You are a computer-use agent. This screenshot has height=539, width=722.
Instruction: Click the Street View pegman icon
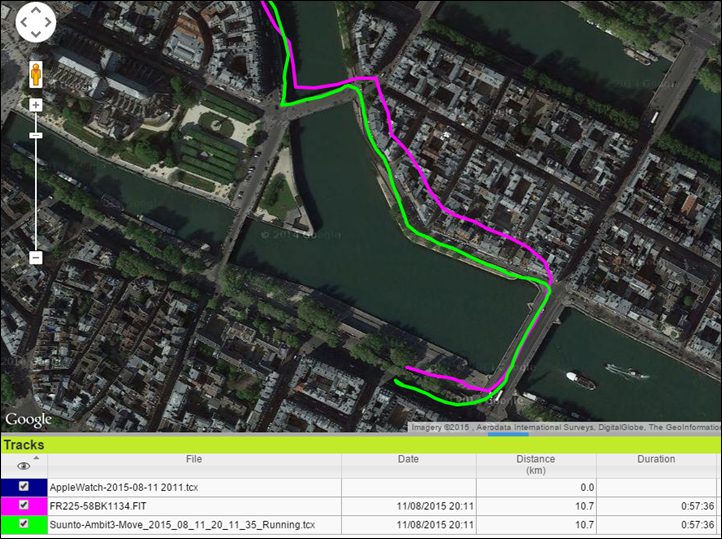tap(36, 76)
